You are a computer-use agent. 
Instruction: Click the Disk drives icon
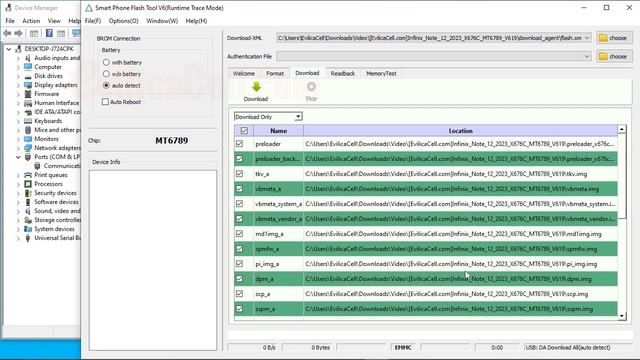click(28, 76)
